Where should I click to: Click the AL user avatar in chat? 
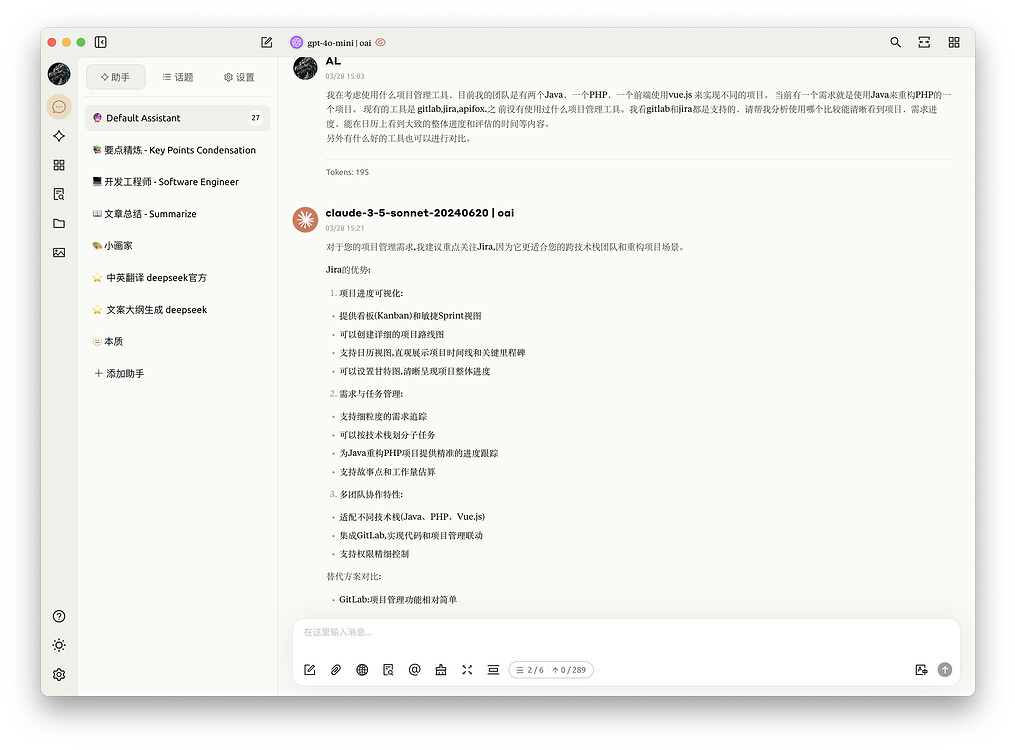305,67
